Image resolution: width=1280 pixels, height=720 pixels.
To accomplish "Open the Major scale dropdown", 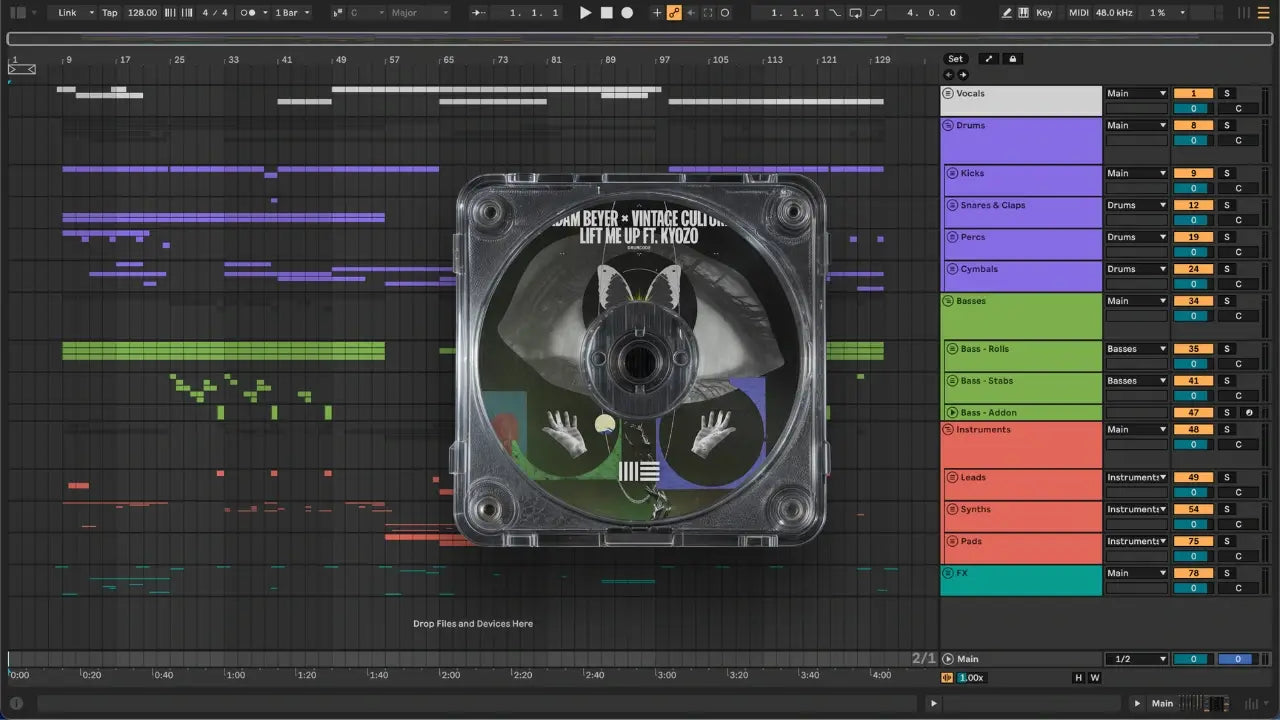I will point(420,13).
